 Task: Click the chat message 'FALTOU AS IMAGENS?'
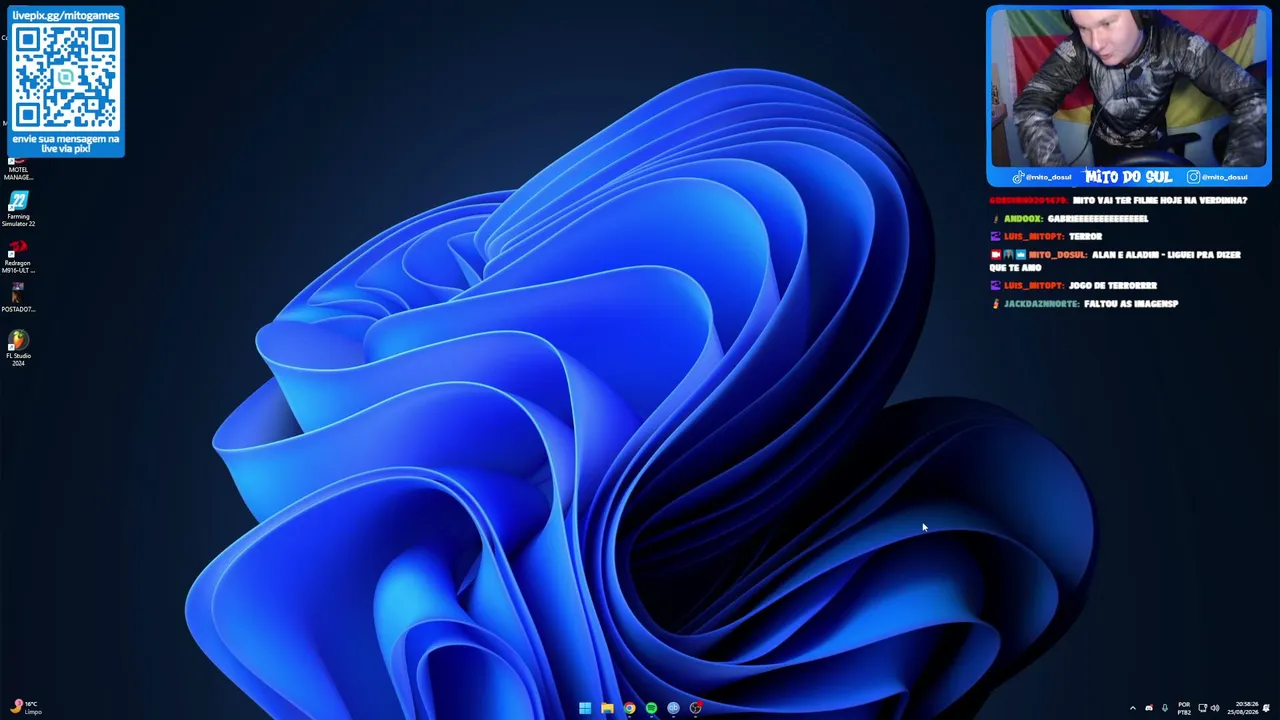(1131, 303)
